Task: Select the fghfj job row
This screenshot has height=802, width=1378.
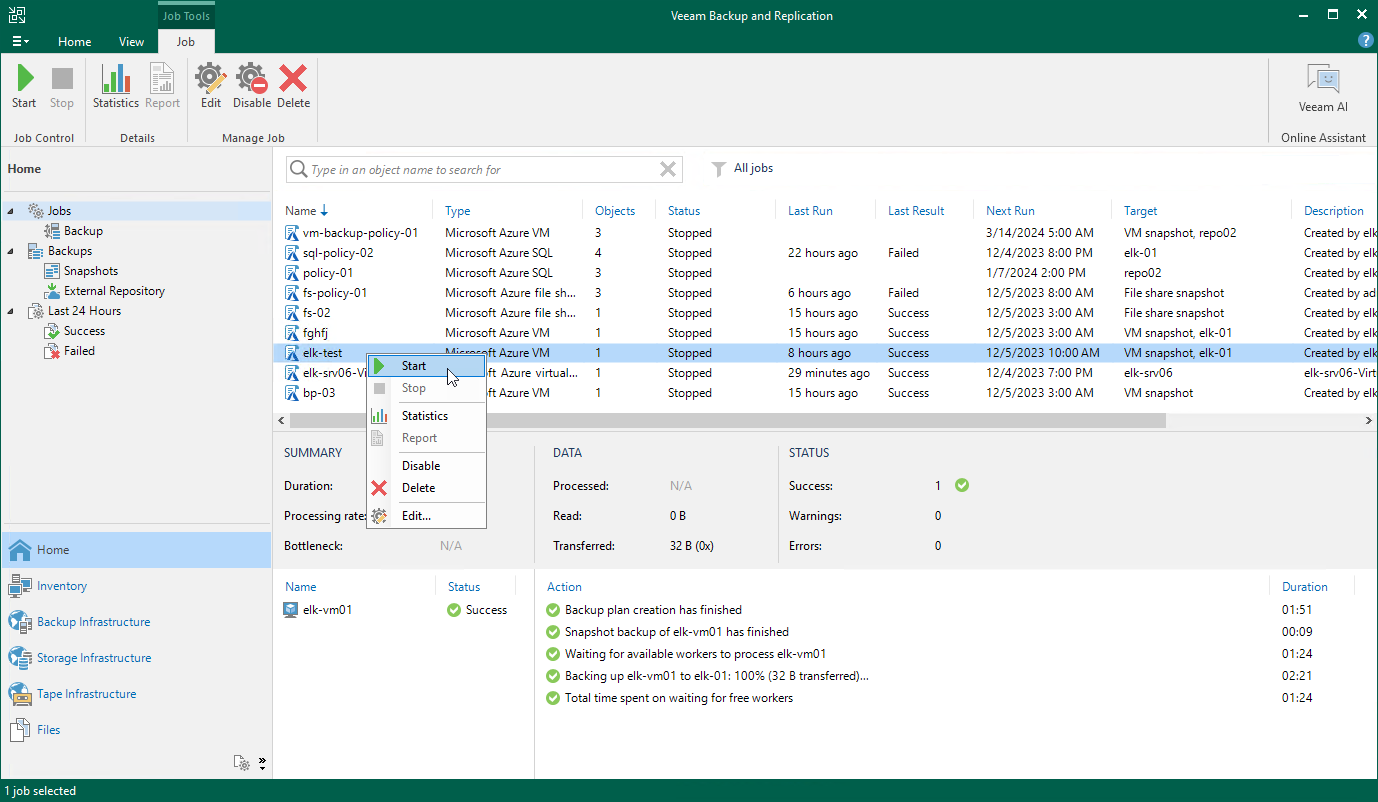Action: tap(825, 333)
